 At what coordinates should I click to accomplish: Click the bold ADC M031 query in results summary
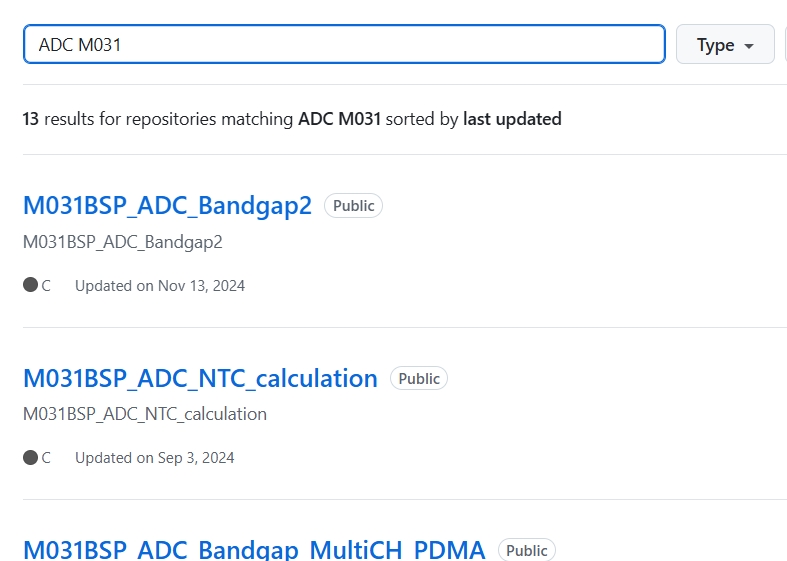click(x=339, y=119)
